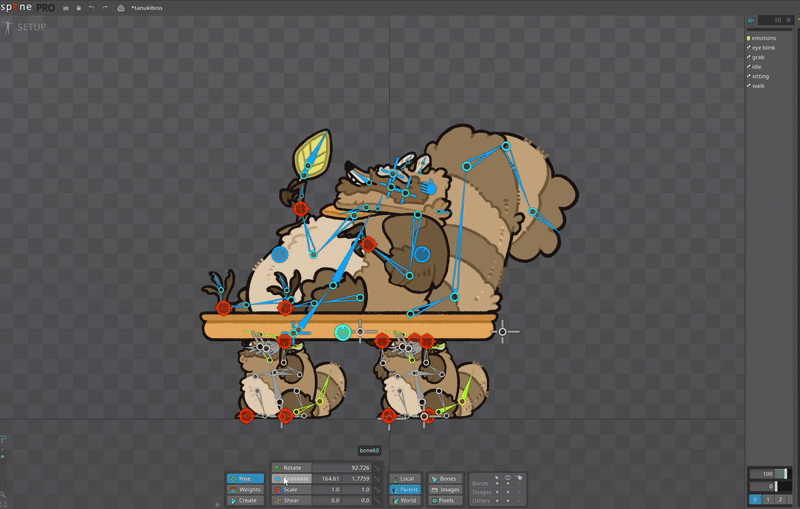Switch axes to Parent
The height and width of the screenshot is (509, 800).
coord(405,490)
